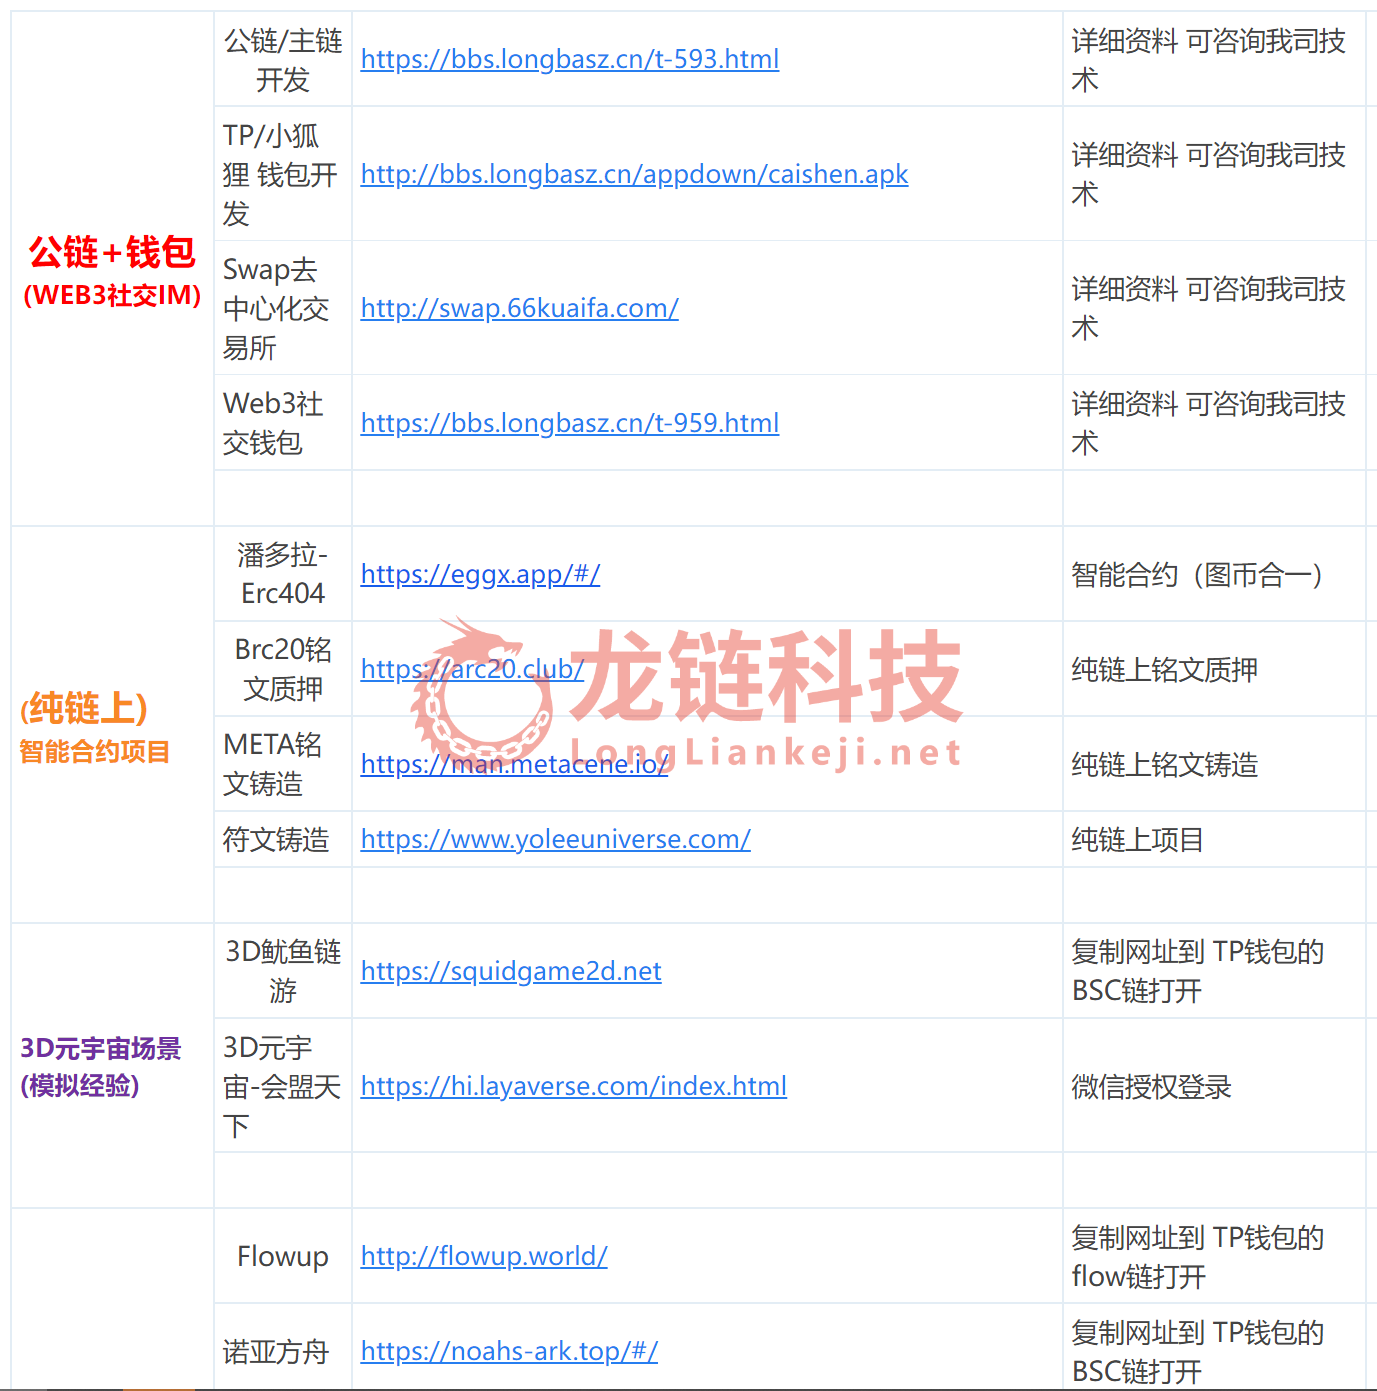Select the red (WEB3社交IM) subtitle

112,295
